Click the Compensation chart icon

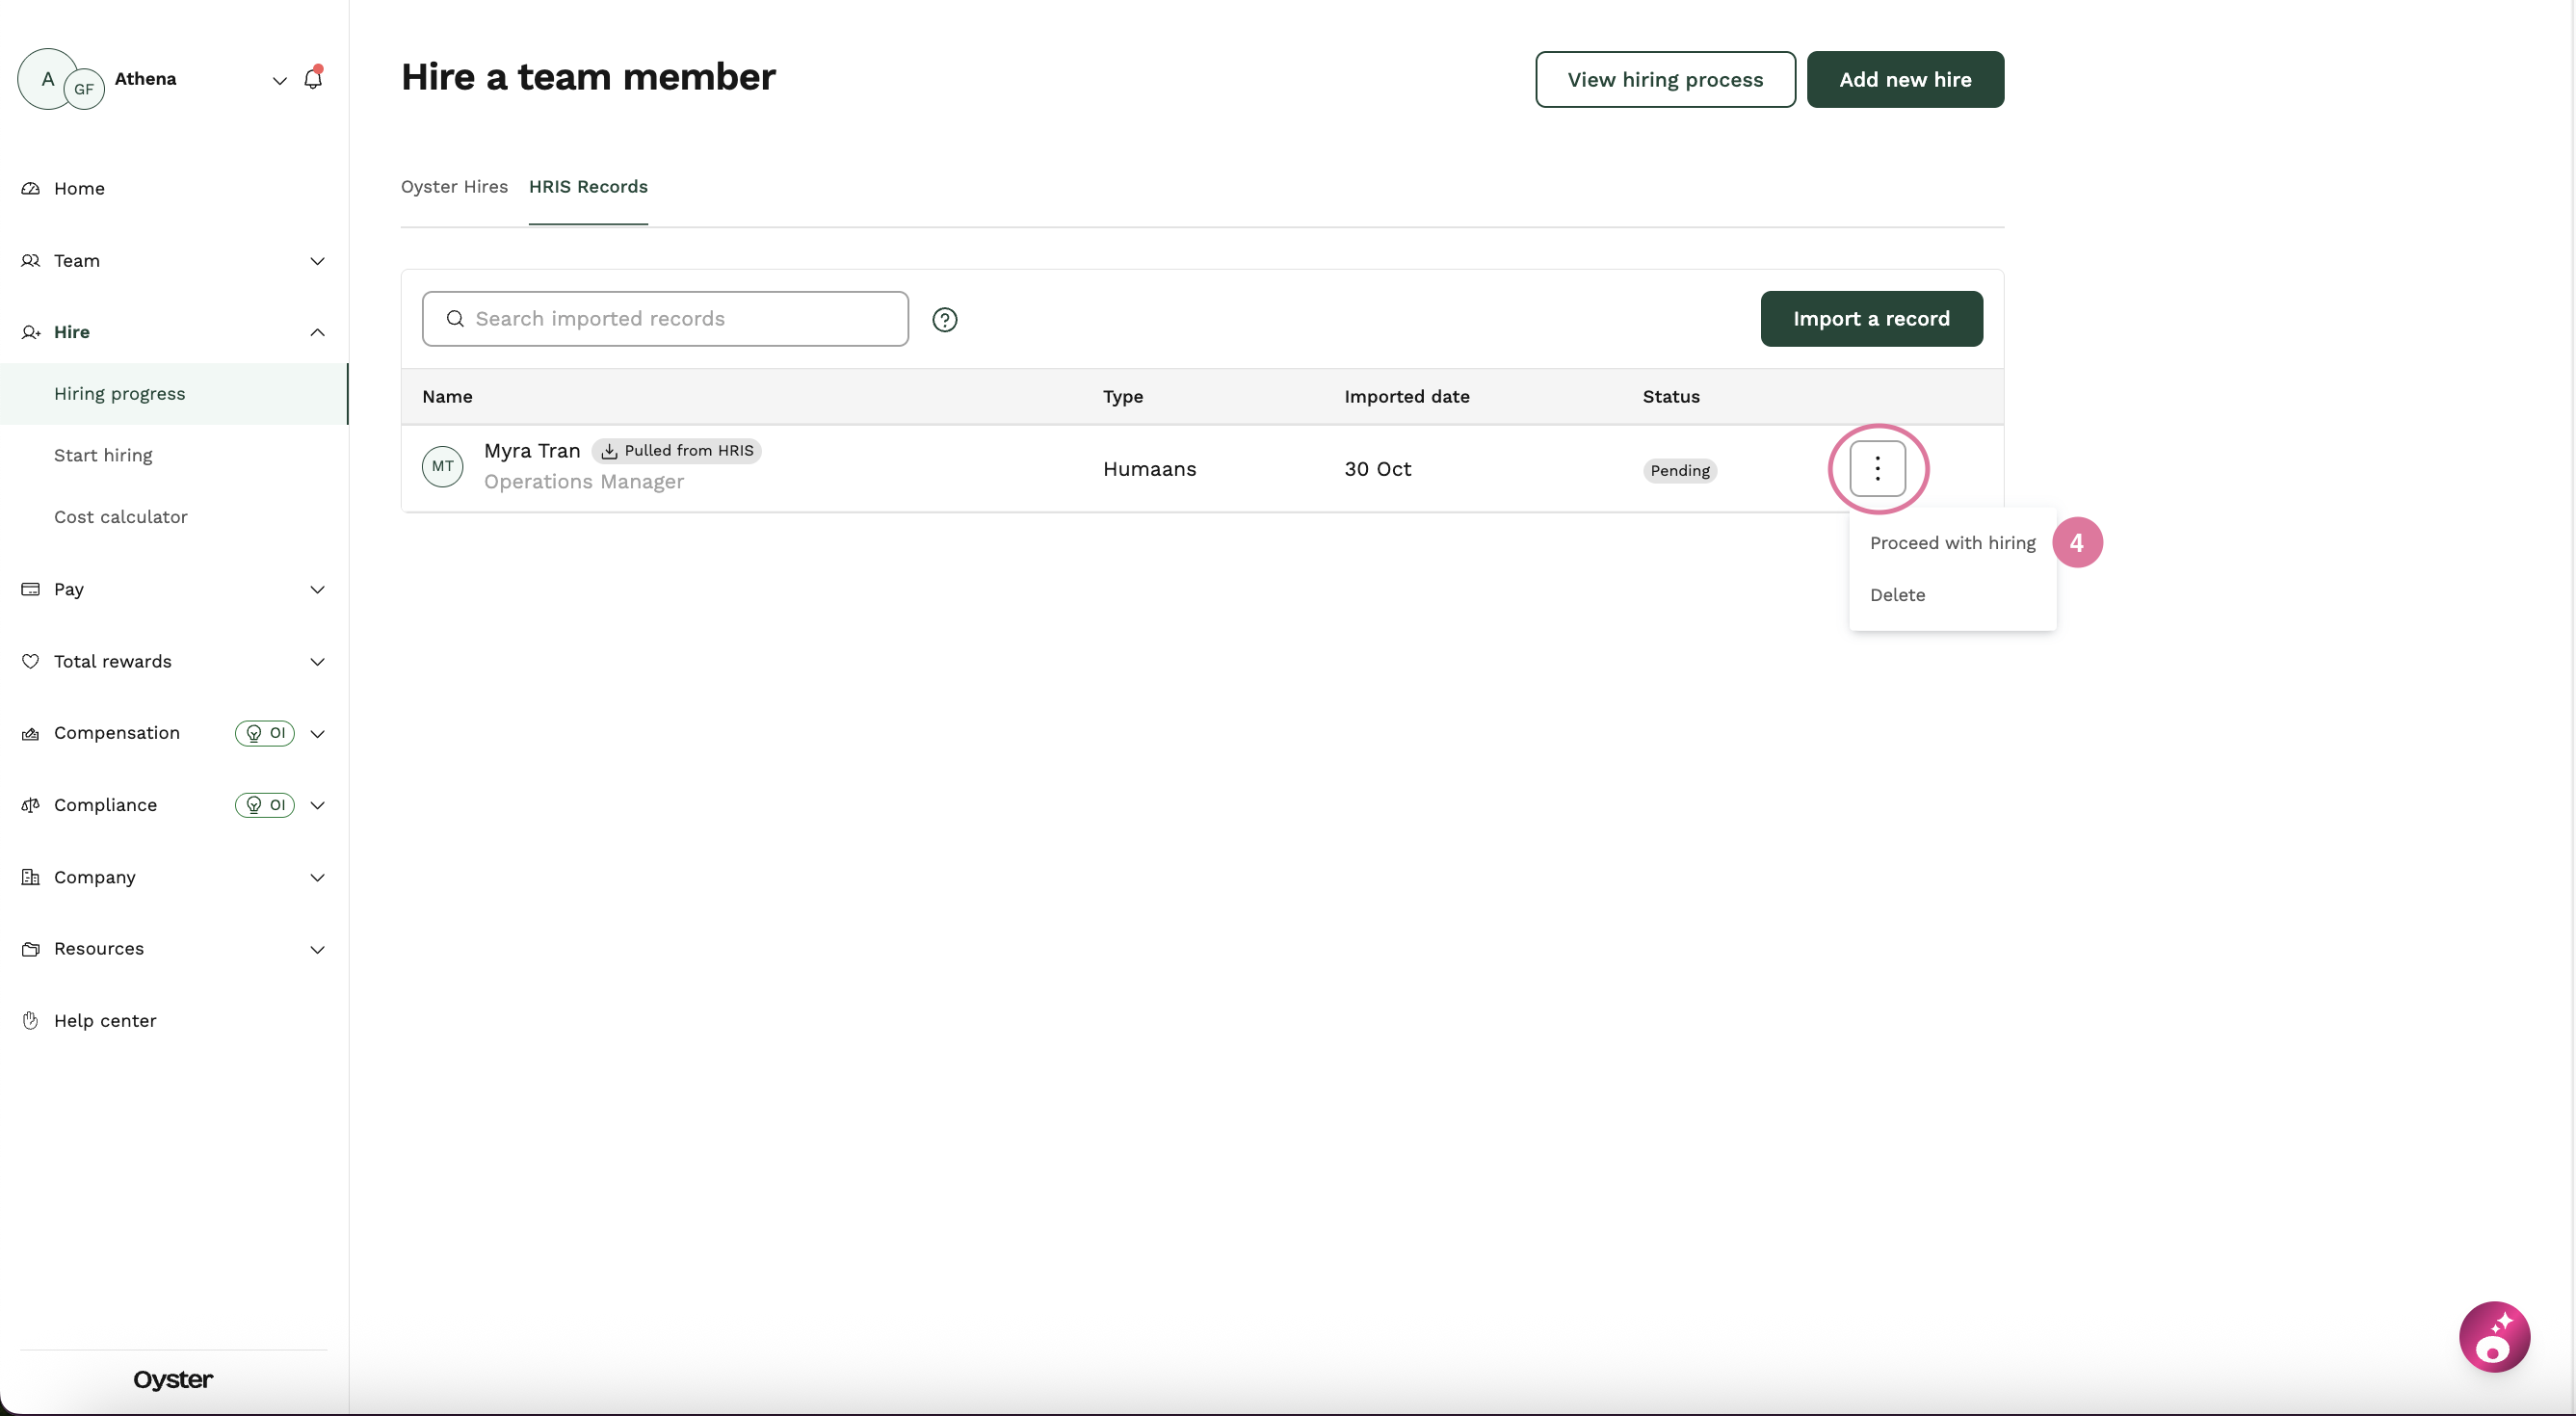[31, 733]
